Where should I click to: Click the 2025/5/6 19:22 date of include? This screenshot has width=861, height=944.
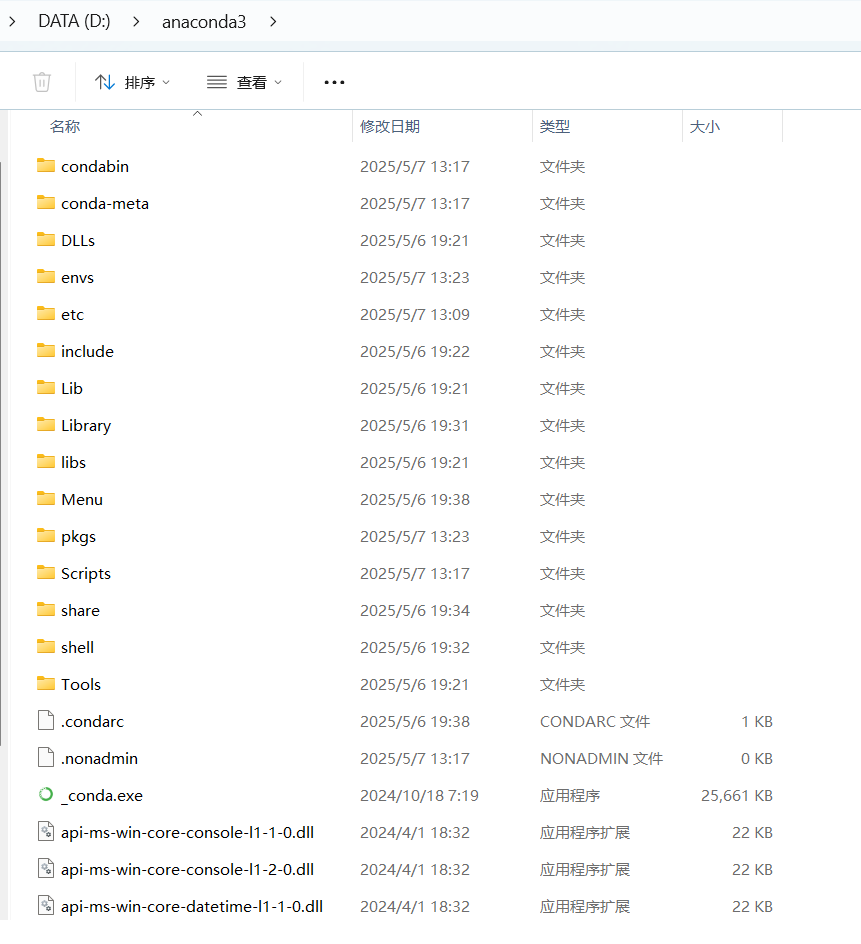(x=415, y=352)
